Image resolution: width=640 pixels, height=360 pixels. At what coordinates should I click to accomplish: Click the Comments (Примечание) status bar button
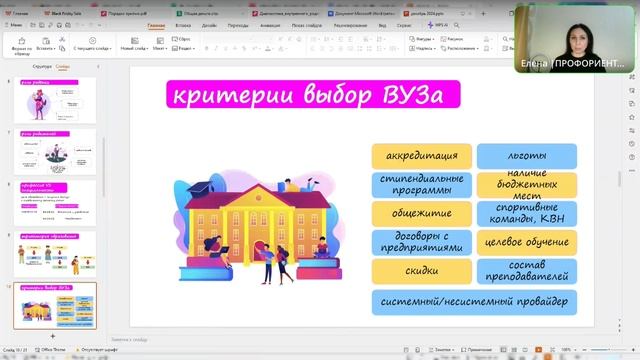476,350
